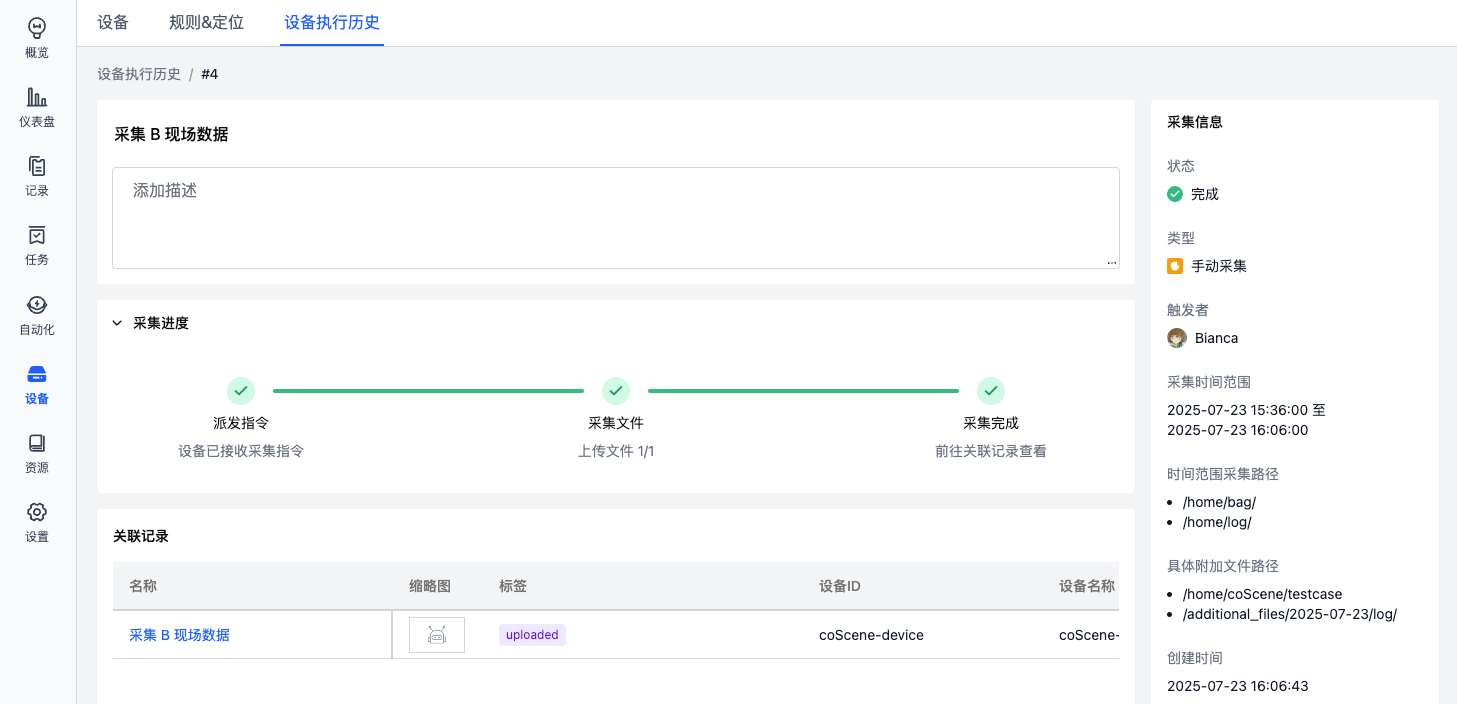Viewport: 1457px width, 704px height.
Task: Click the 2025-07-23 15:36:00 至 start time
Action: pos(1246,410)
